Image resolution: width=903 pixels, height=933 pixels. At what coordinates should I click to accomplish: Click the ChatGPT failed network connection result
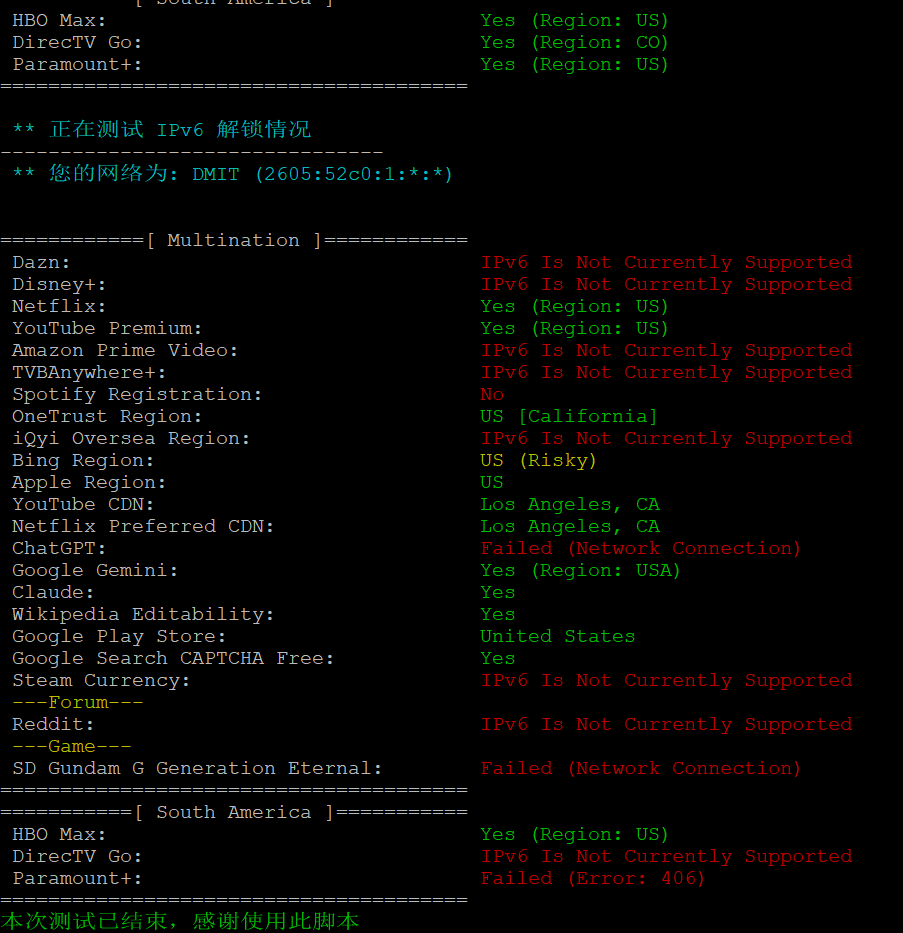pos(640,548)
